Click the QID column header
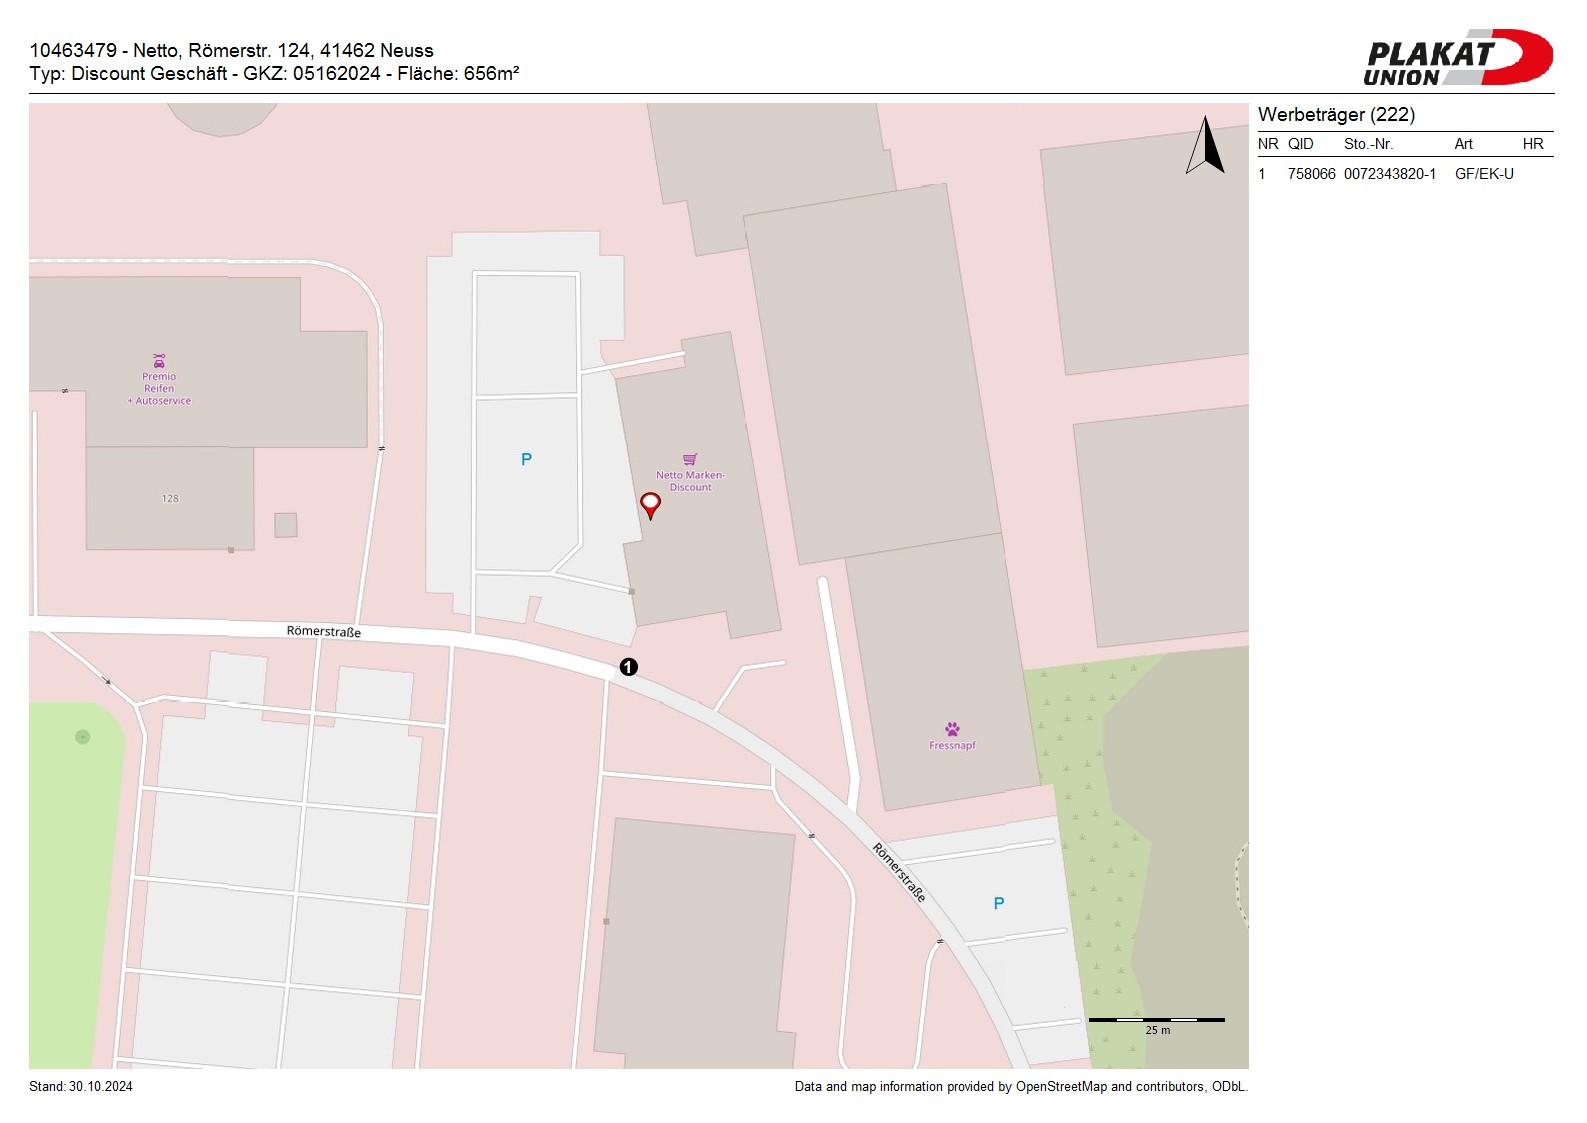Screen dimensions: 1587x1123 coord(1300,144)
